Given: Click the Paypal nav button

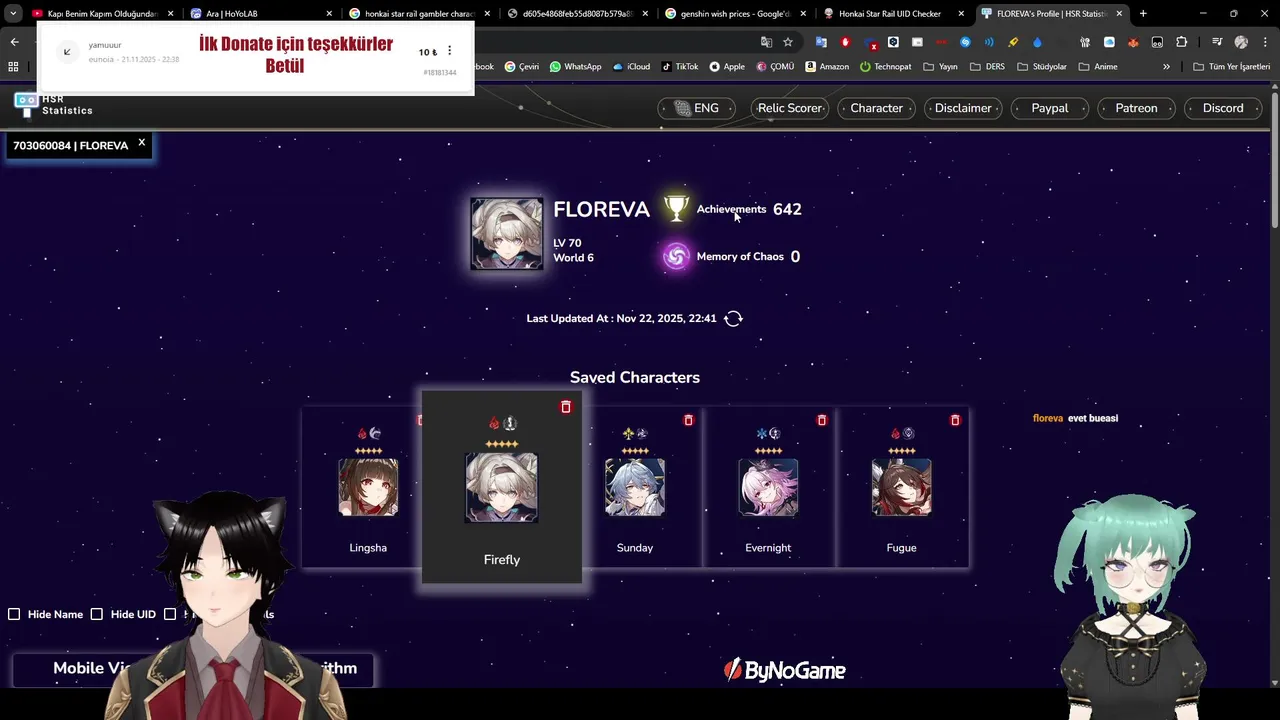Looking at the screenshot, I should (x=1050, y=108).
